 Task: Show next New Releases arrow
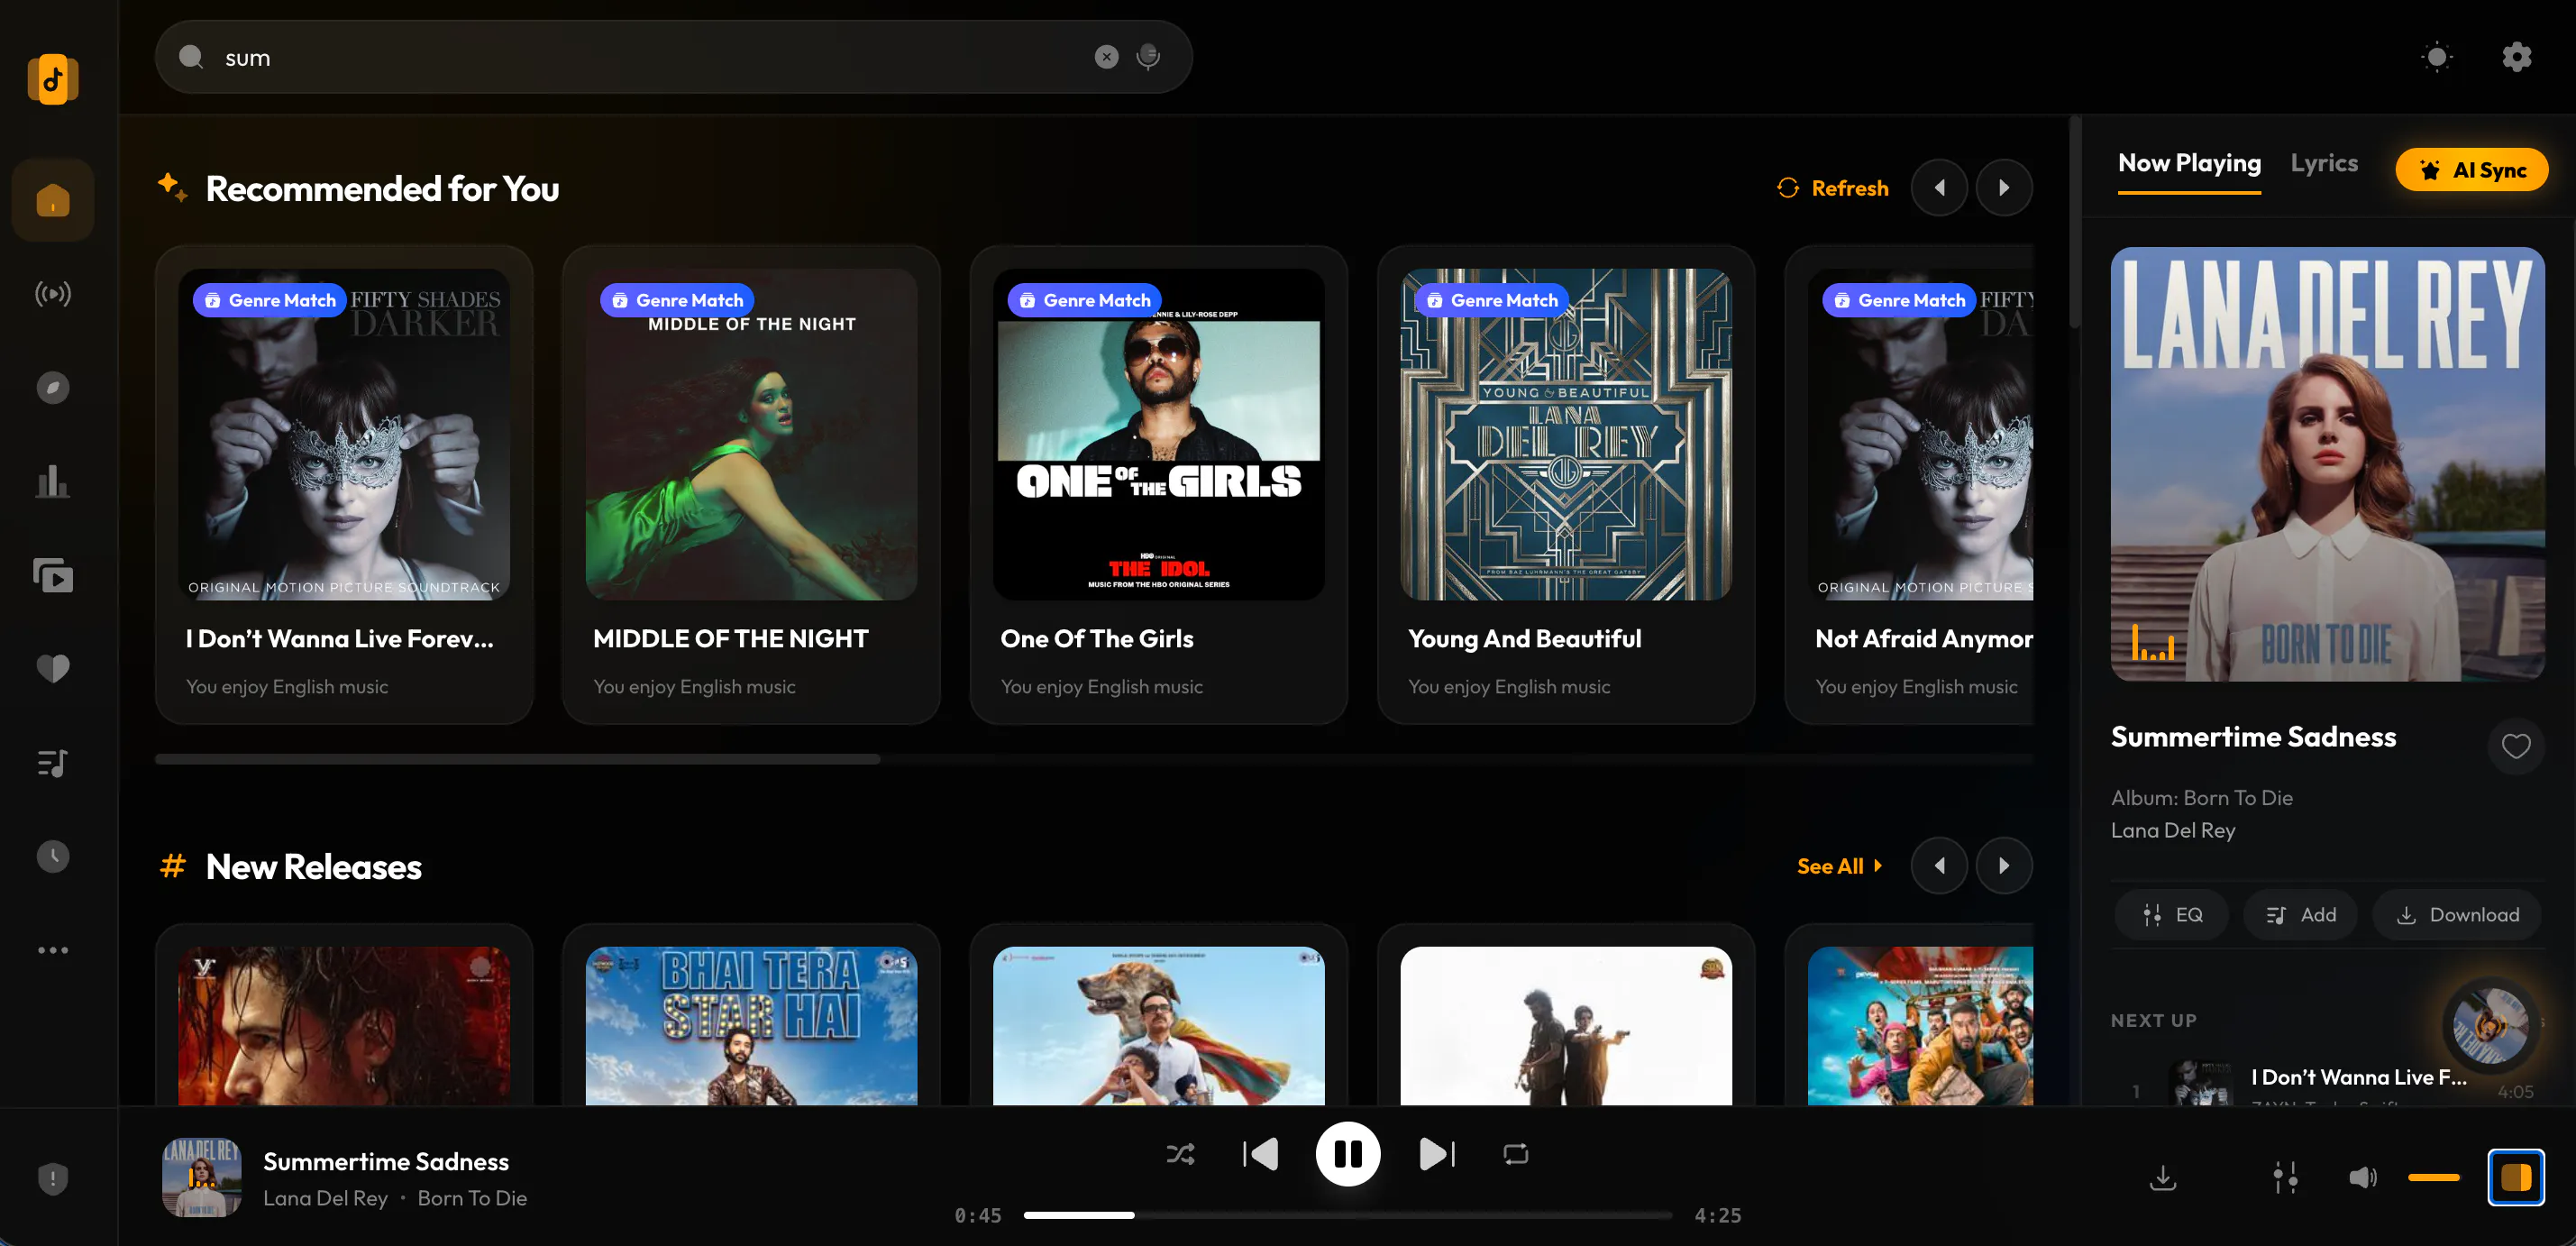(2003, 866)
